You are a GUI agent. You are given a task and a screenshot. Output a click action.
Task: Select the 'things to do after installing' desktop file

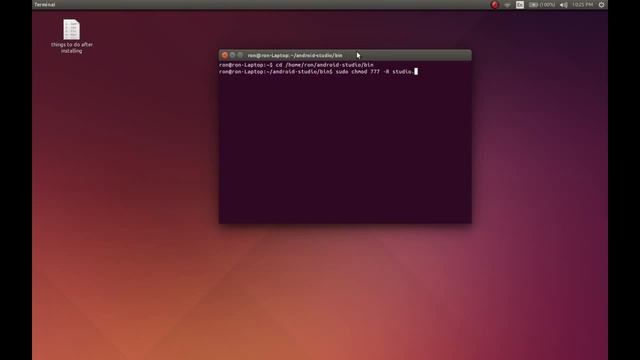[x=71, y=36]
